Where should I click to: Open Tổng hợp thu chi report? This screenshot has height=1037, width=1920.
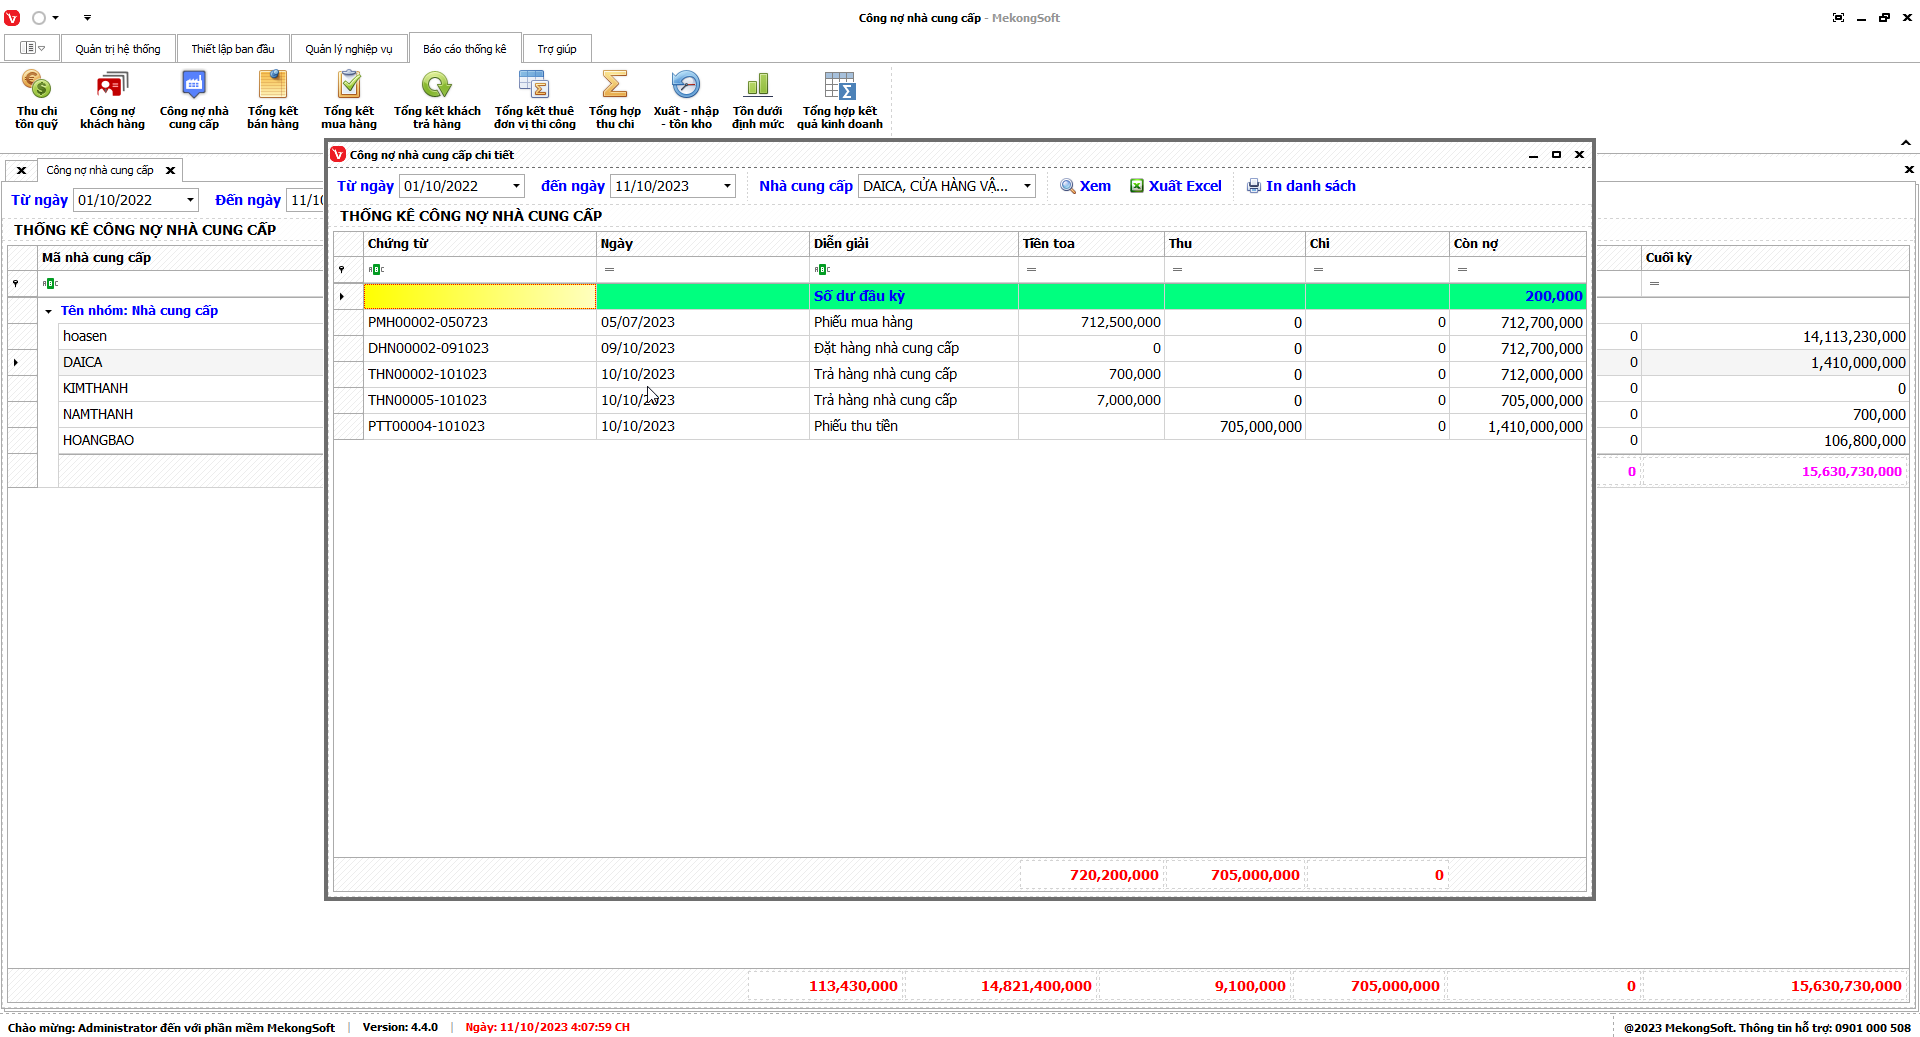[614, 99]
